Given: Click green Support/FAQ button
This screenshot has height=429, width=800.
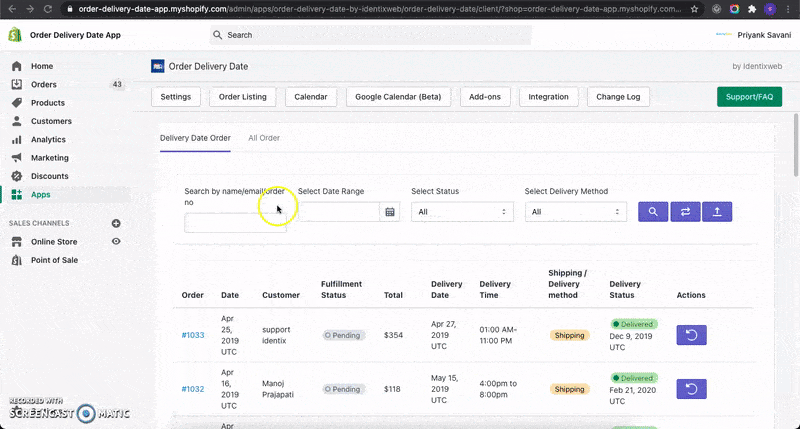Looking at the screenshot, I should point(749,97).
